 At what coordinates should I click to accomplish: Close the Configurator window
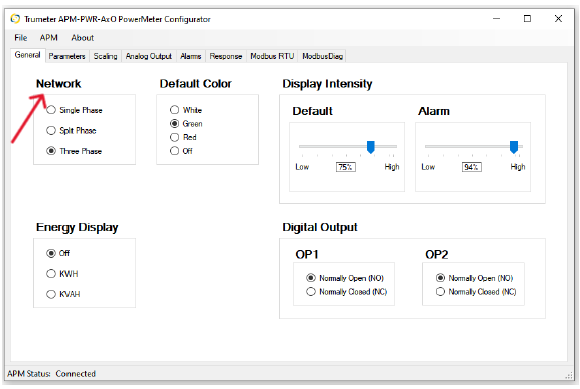[558, 18]
